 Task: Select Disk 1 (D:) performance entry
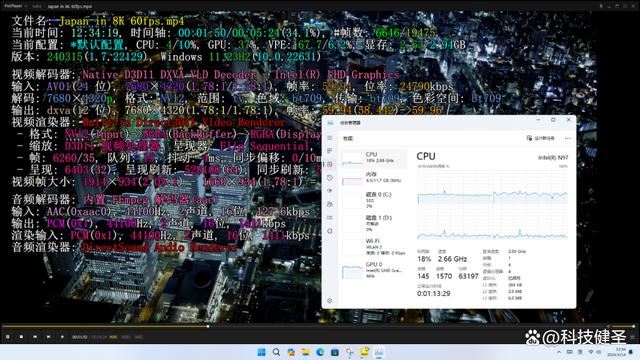point(374,223)
